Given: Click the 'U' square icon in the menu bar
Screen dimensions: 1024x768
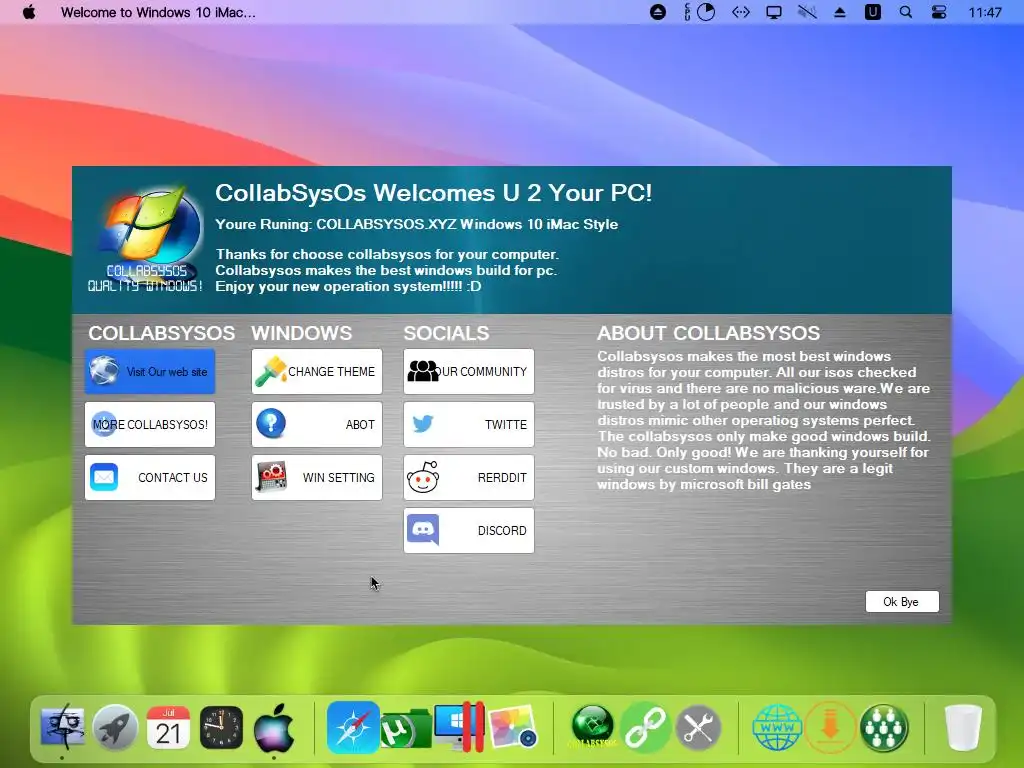Looking at the screenshot, I should [873, 12].
